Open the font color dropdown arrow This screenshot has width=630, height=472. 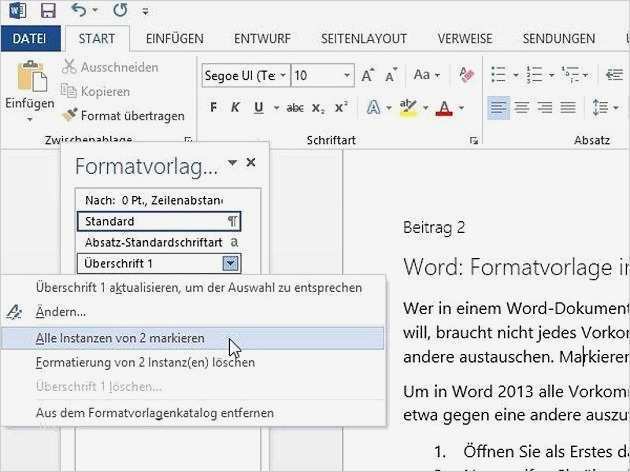coord(461,108)
